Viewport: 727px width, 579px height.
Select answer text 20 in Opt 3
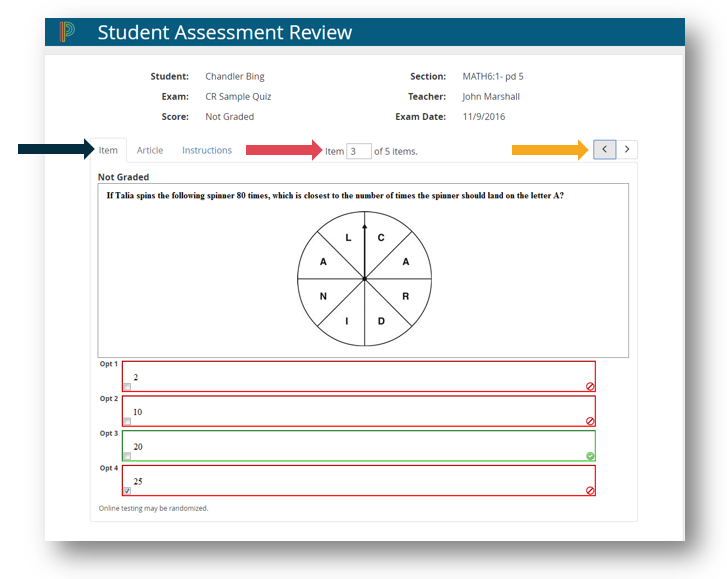[x=138, y=446]
